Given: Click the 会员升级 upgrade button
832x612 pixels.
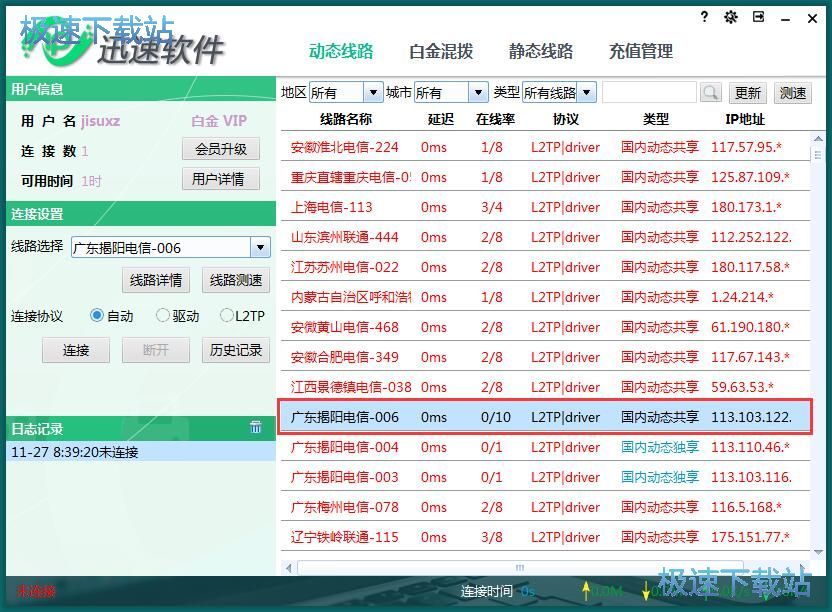Looking at the screenshot, I should coord(220,148).
